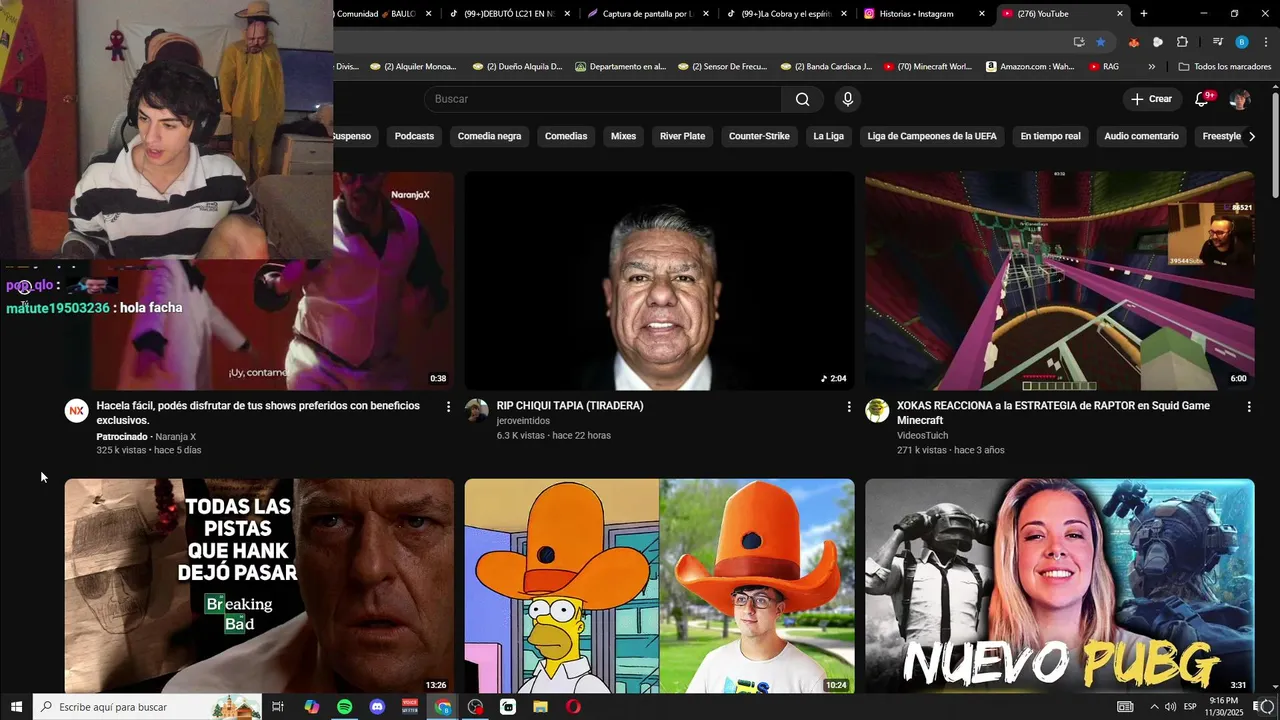1280x720 pixels.
Task: Filter feed by the Comedias chip
Action: [x=566, y=136]
